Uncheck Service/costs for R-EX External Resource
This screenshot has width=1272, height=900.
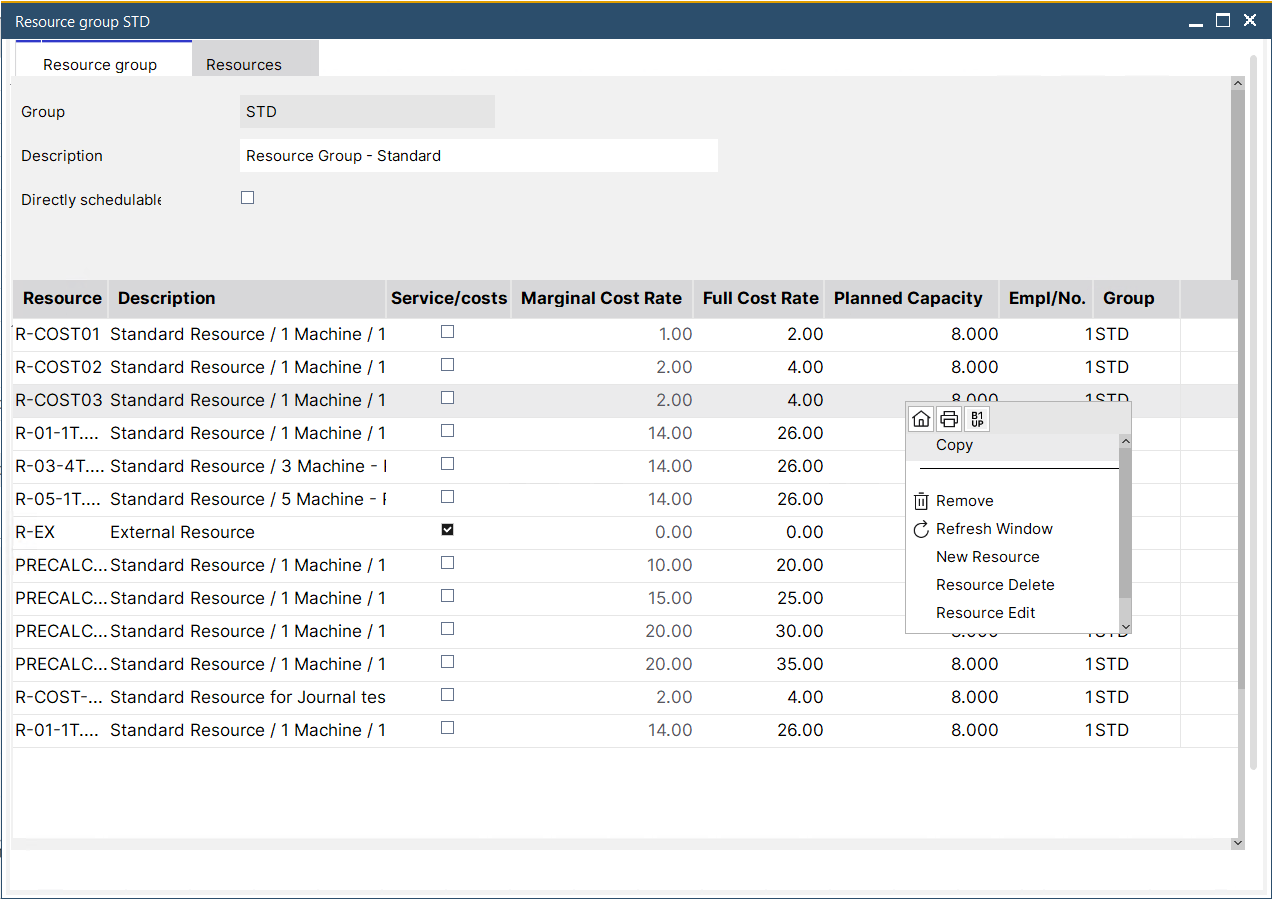(x=447, y=530)
